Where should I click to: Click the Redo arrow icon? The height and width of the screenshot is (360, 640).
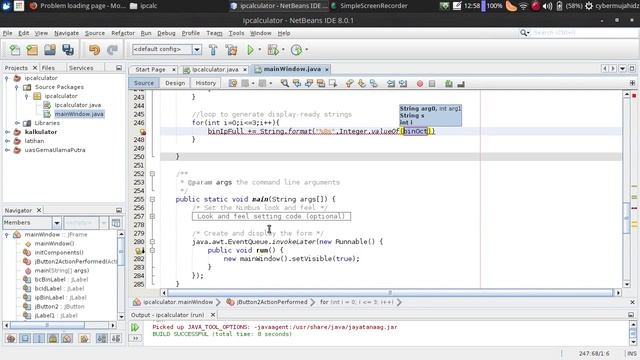[112, 50]
